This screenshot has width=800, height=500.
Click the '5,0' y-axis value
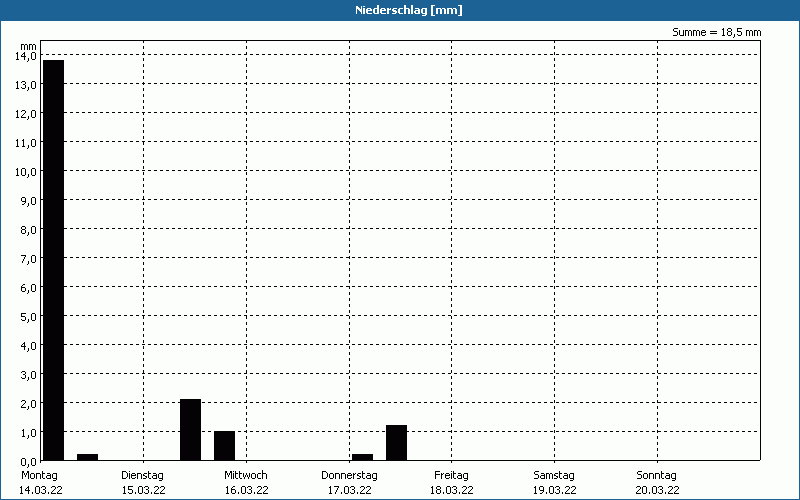28,317
